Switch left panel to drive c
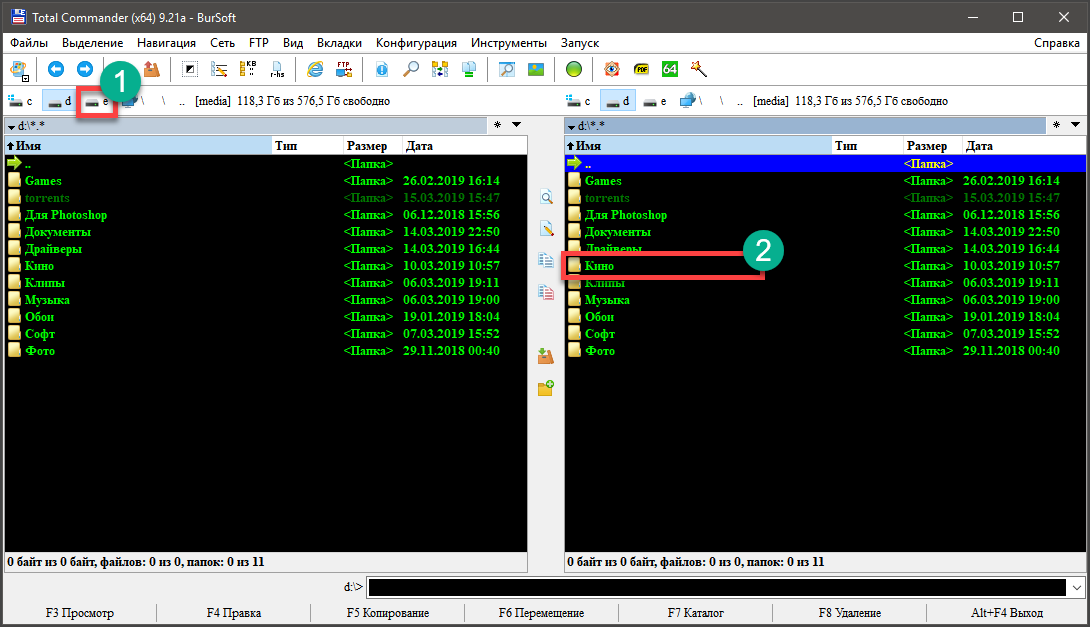 click(x=21, y=101)
